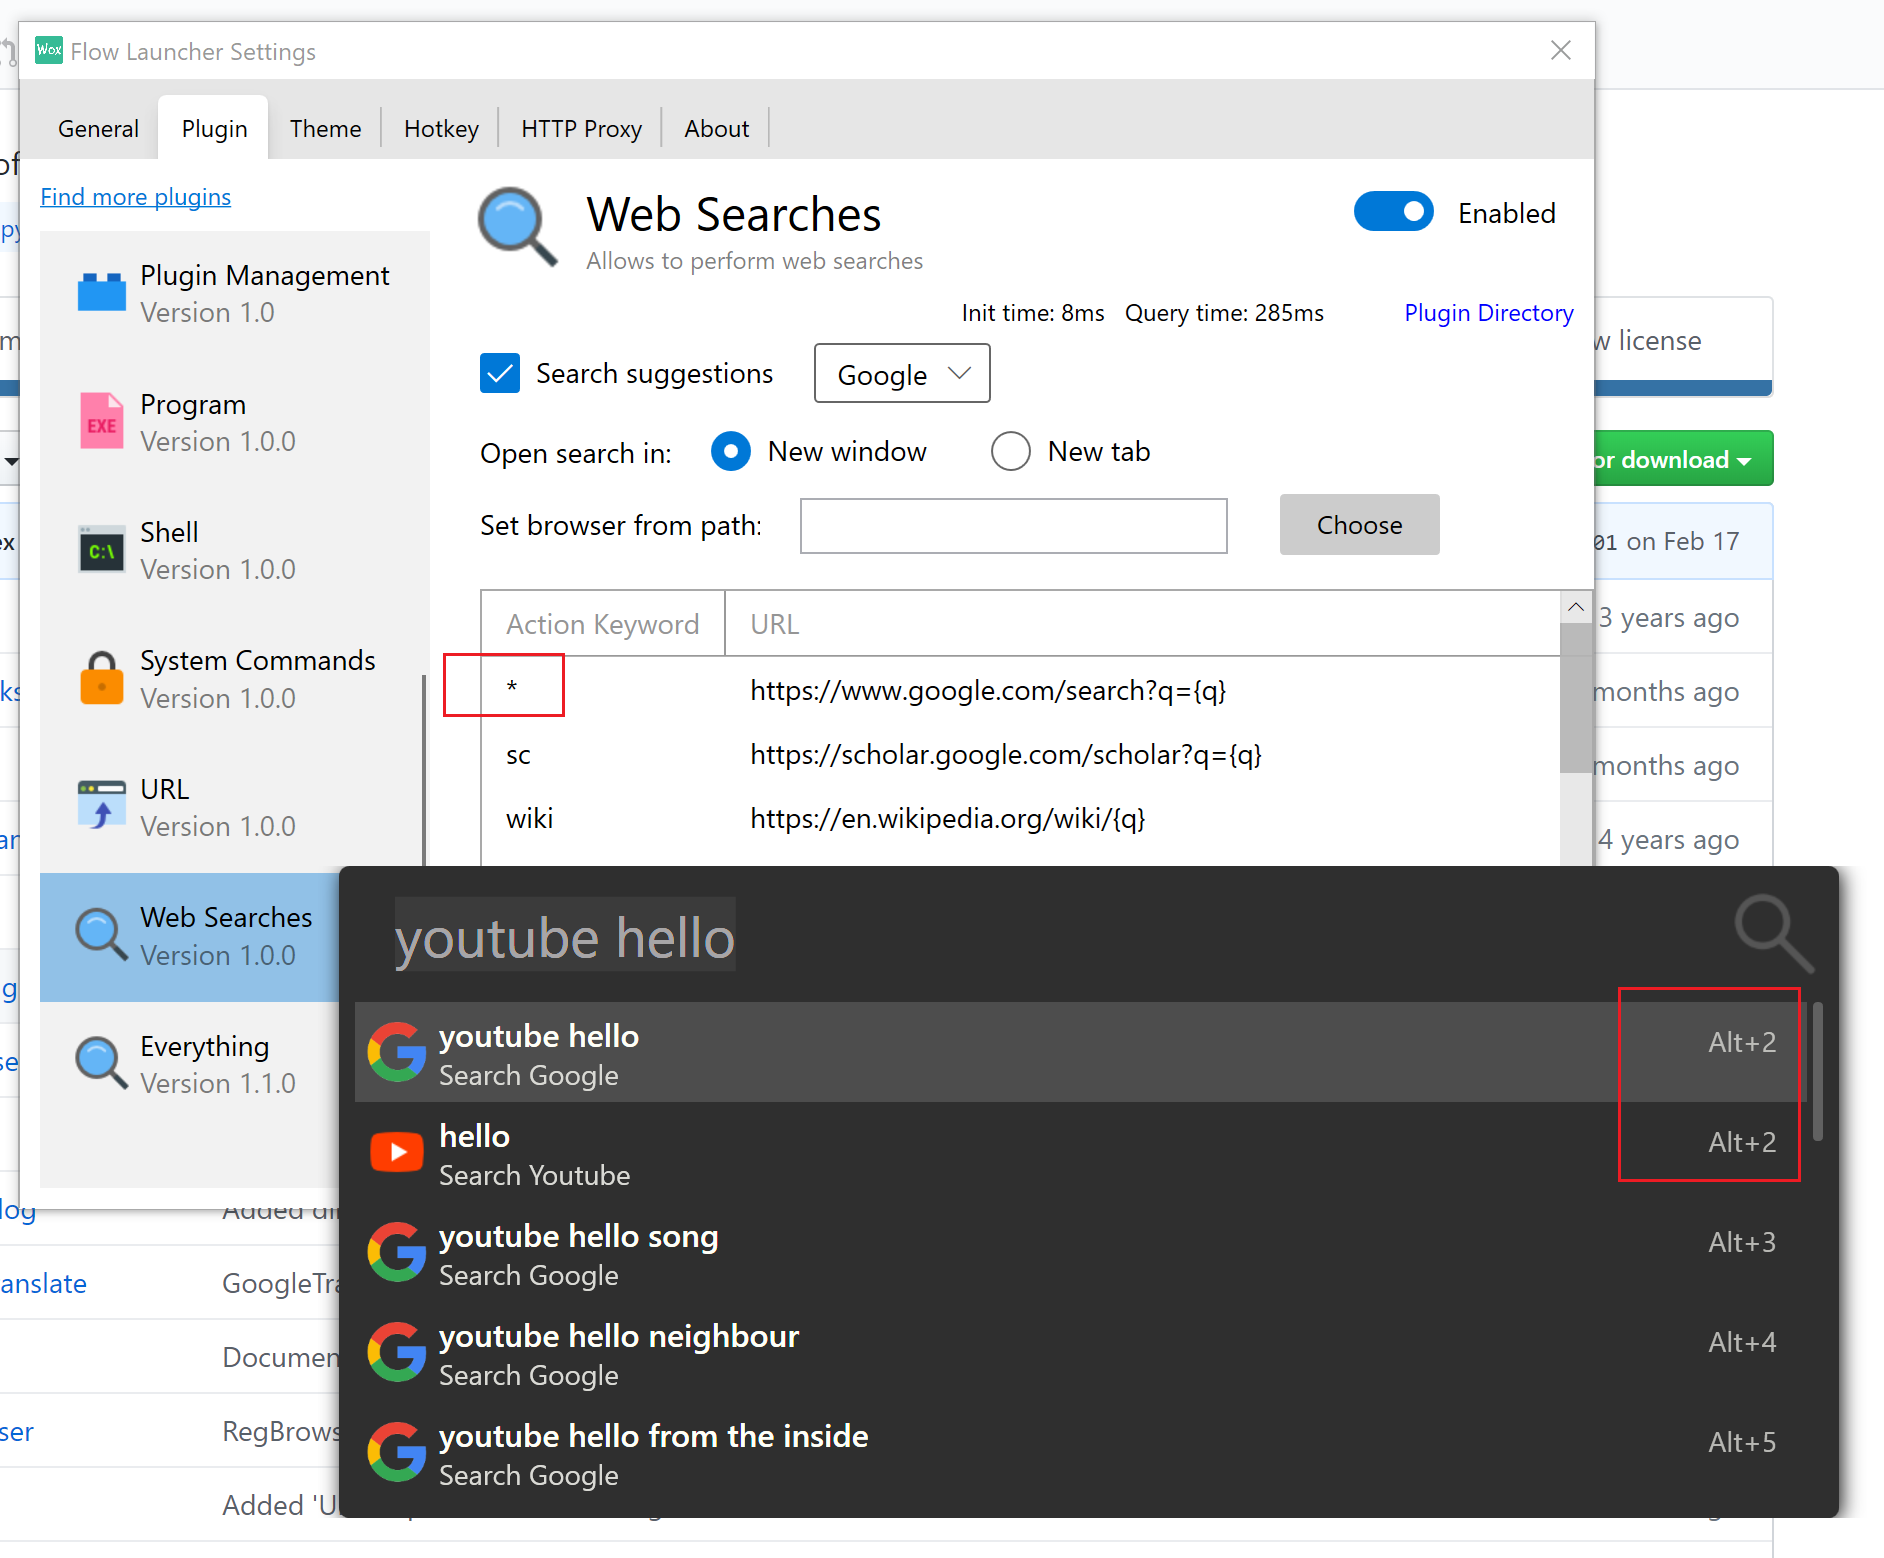Click the launcher query box 'youtube hello'

[565, 937]
